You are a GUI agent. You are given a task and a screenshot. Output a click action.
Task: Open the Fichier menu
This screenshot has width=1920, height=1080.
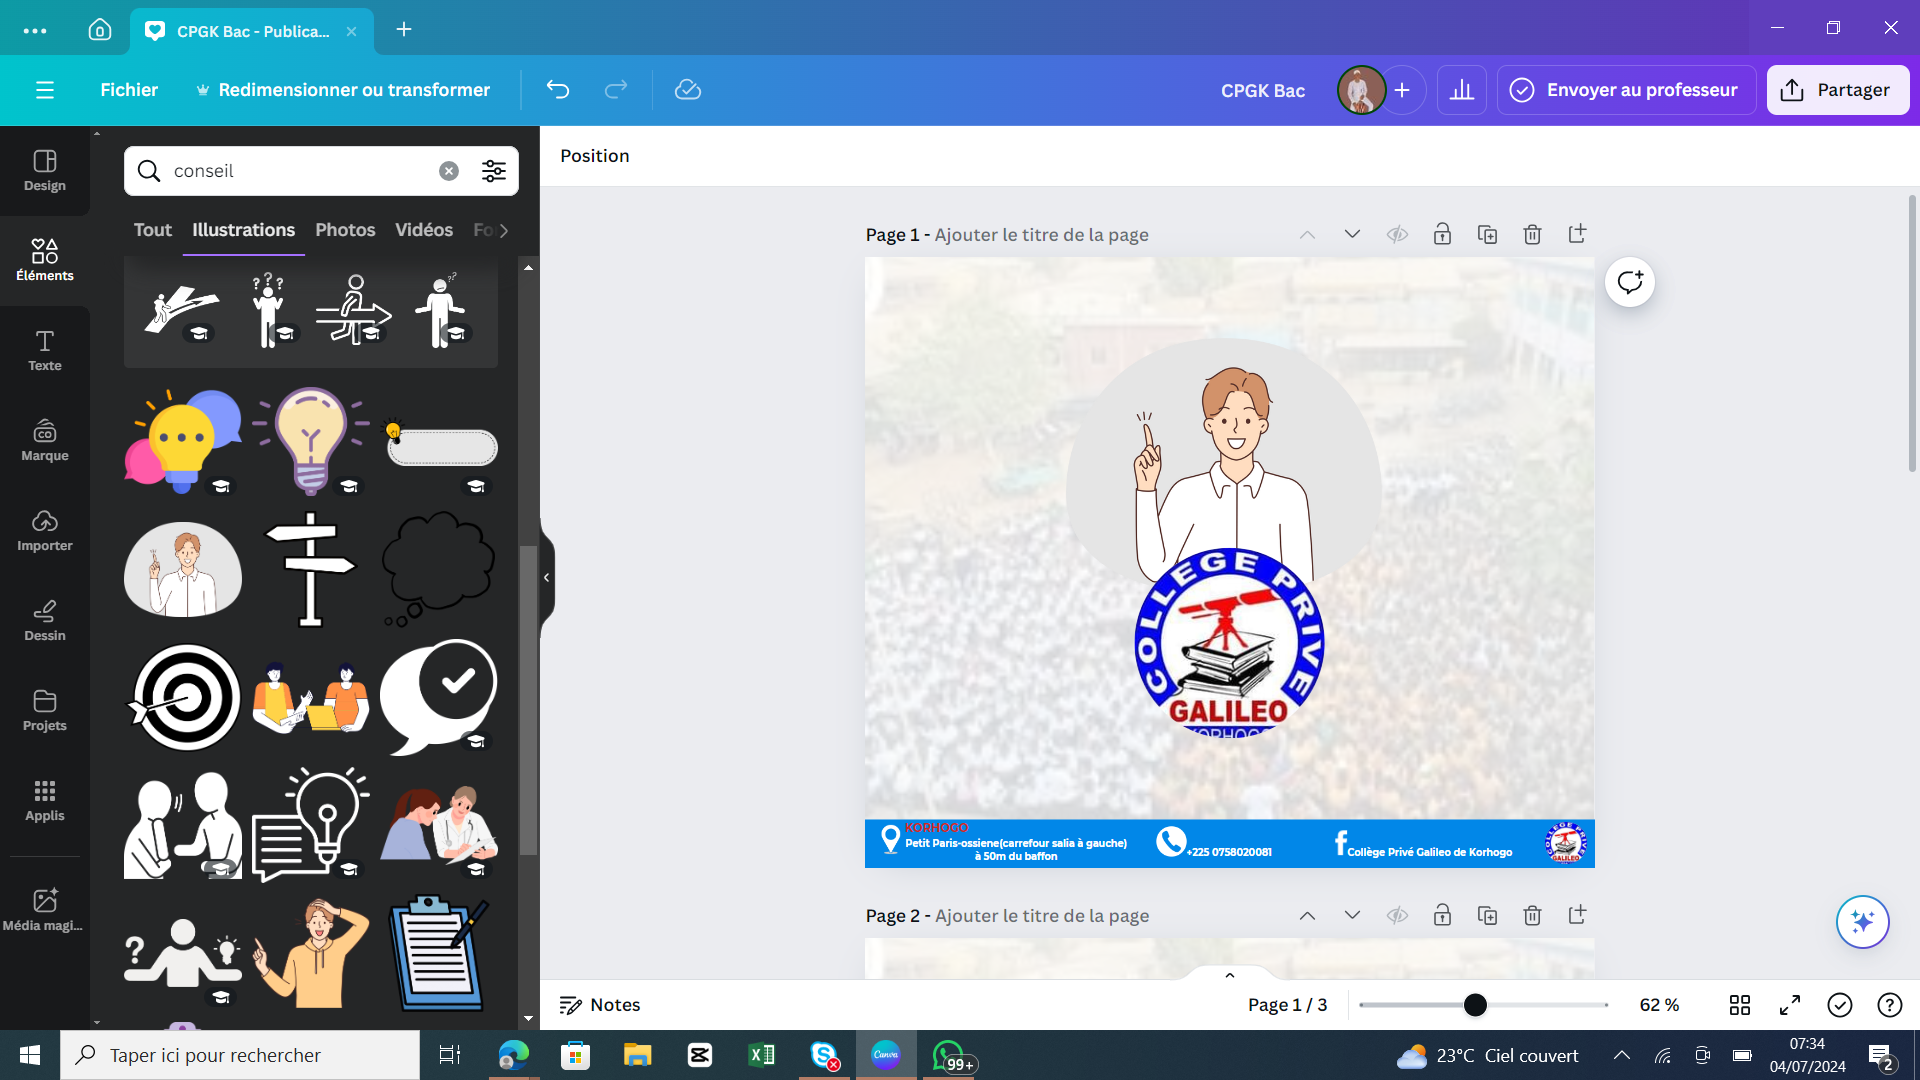tap(129, 90)
